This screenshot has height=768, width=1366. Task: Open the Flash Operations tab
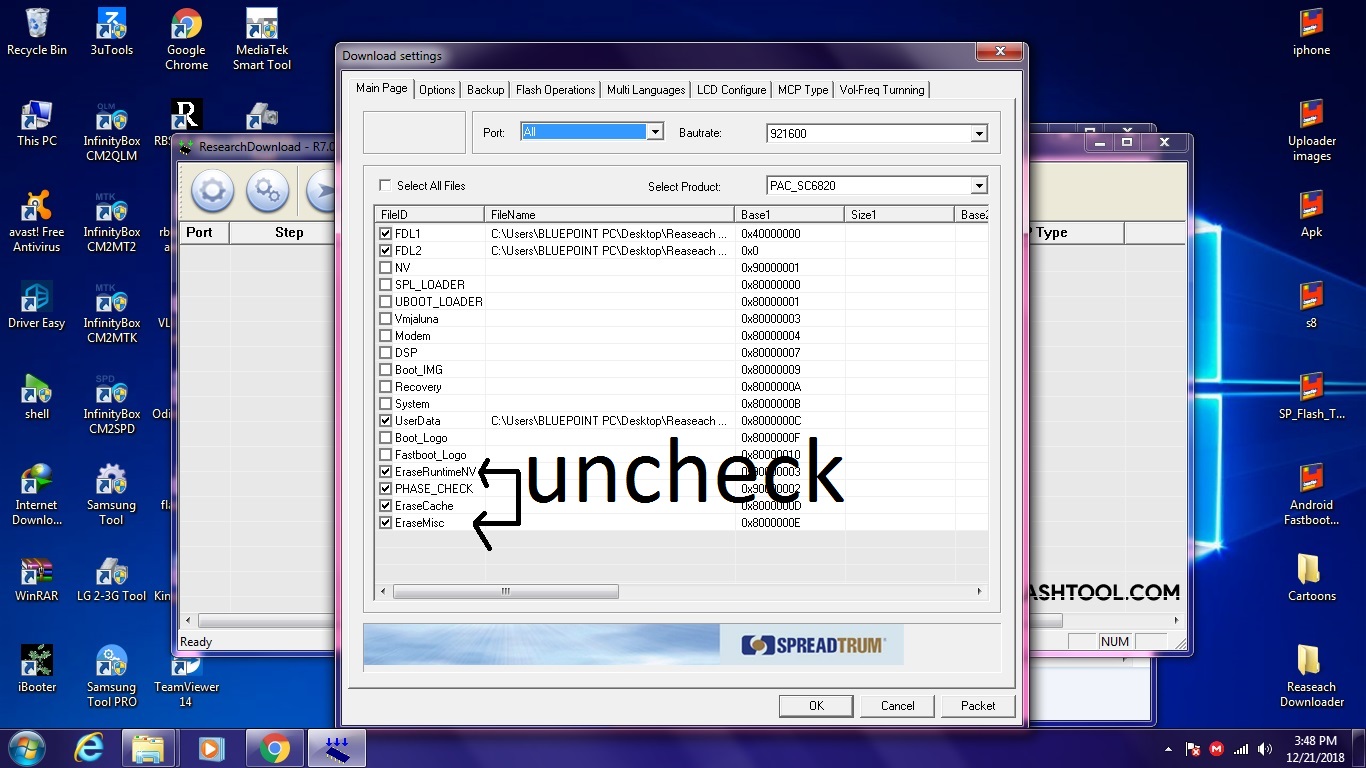click(x=555, y=90)
